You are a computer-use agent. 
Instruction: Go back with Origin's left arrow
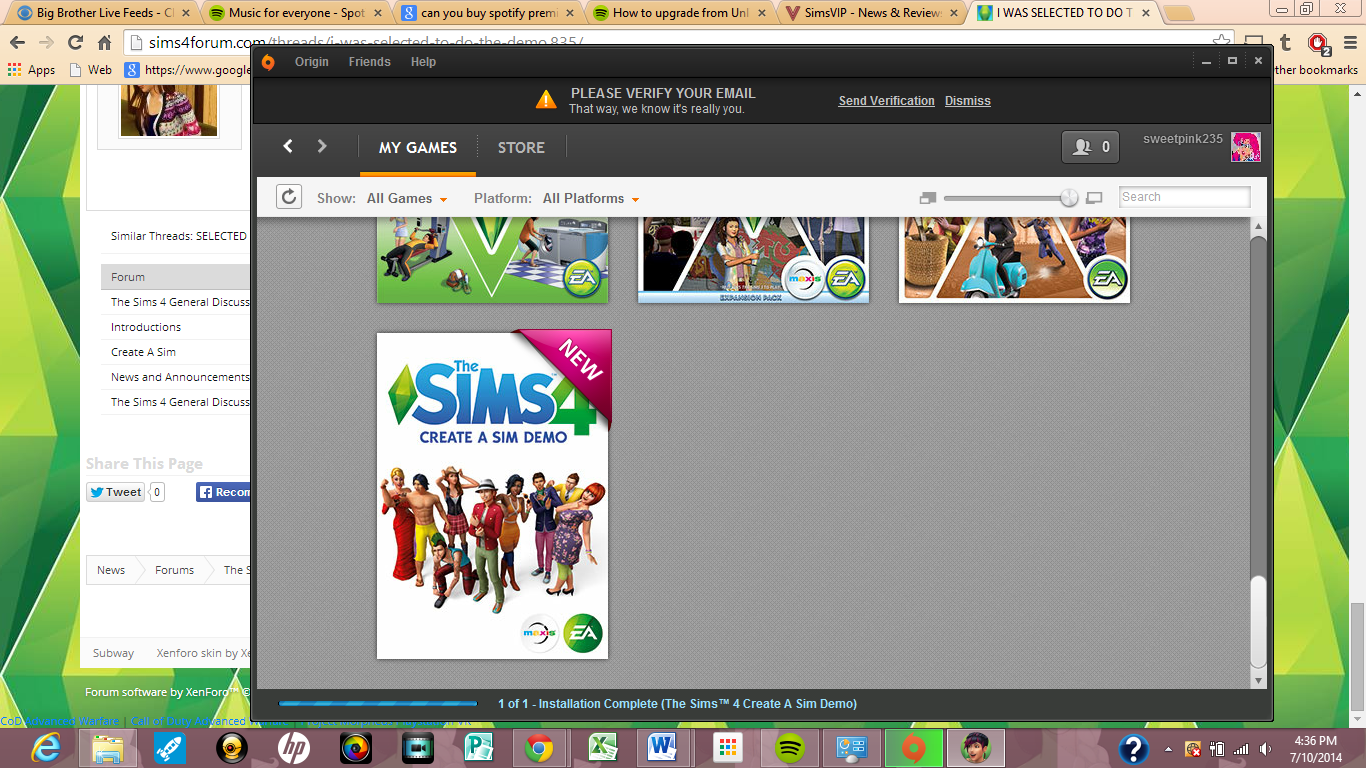tap(288, 146)
